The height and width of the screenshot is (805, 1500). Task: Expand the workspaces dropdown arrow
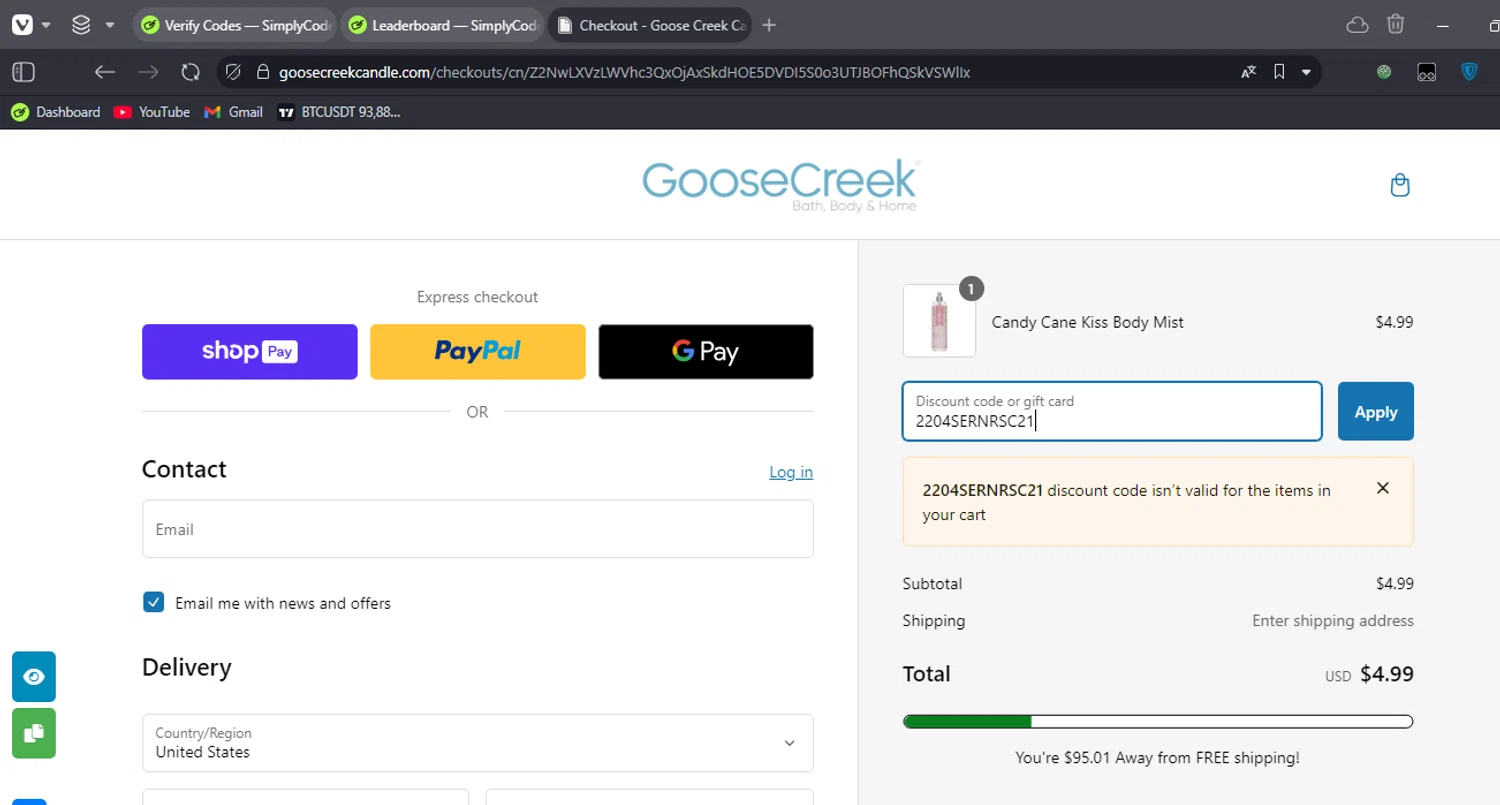(110, 25)
